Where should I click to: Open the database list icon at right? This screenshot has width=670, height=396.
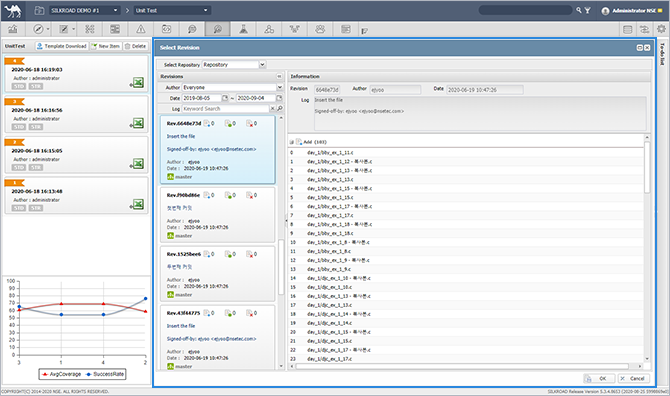[627, 29]
